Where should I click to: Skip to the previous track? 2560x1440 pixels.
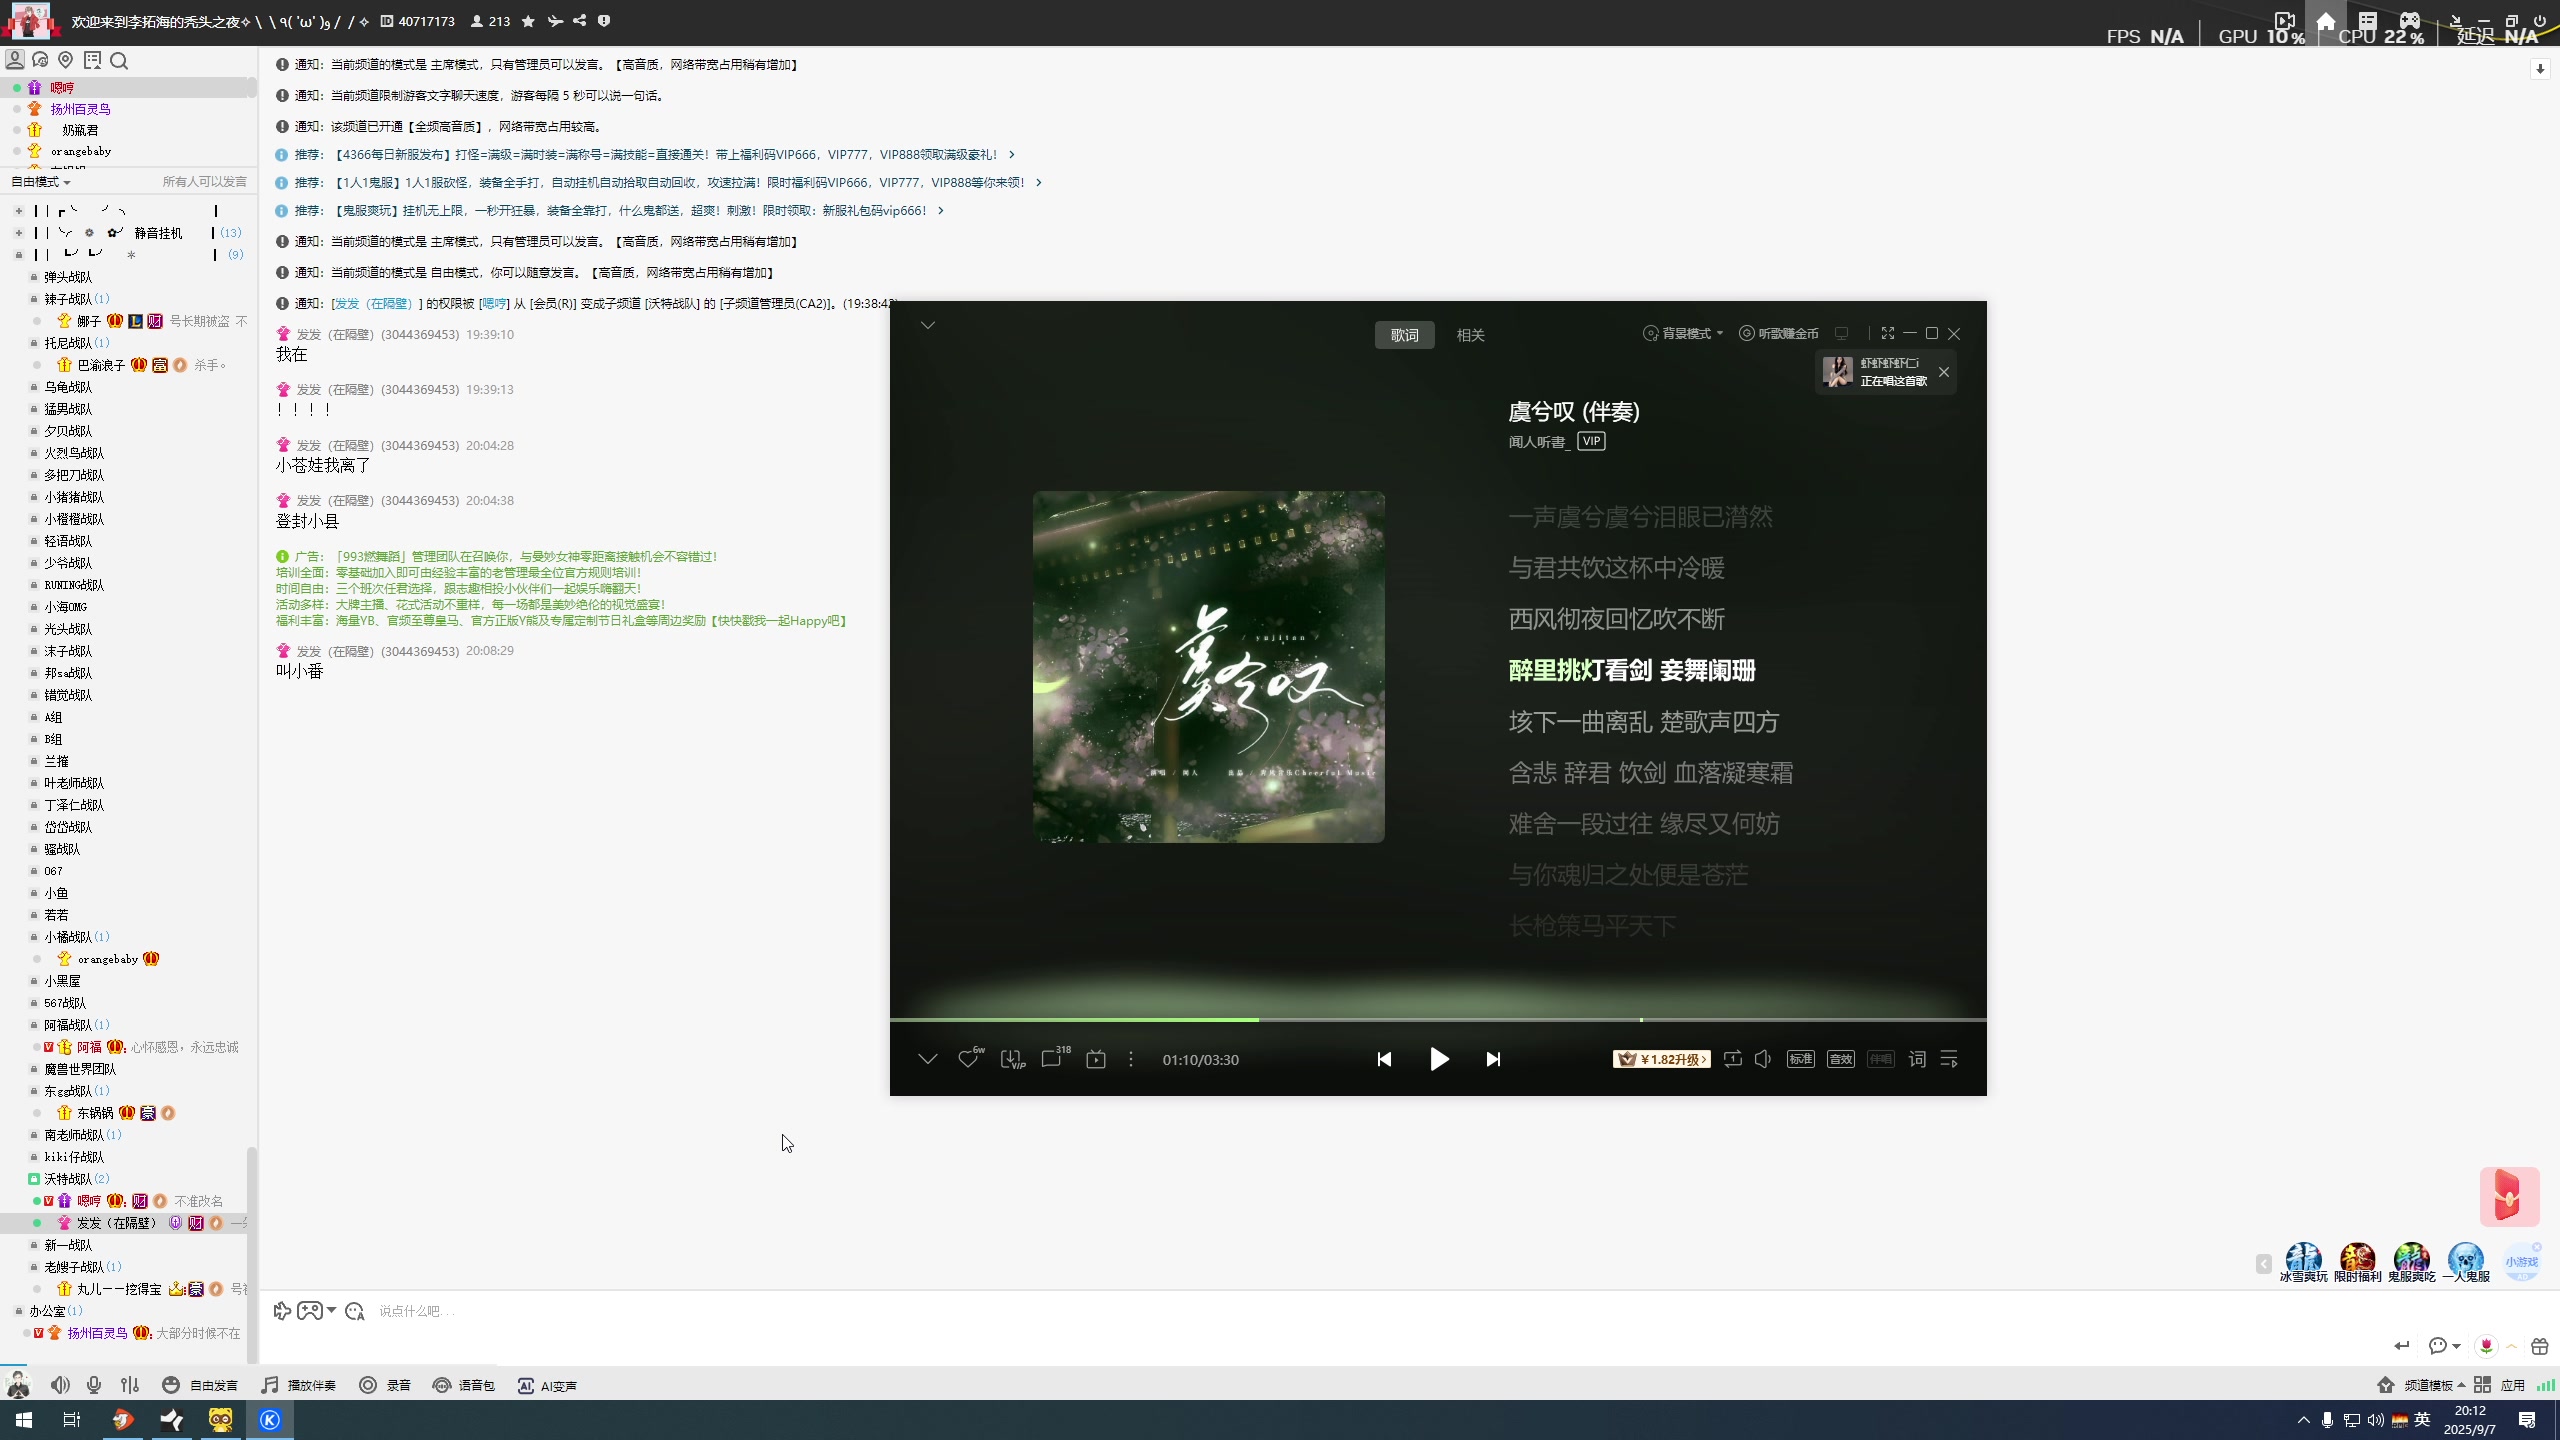click(1384, 1059)
